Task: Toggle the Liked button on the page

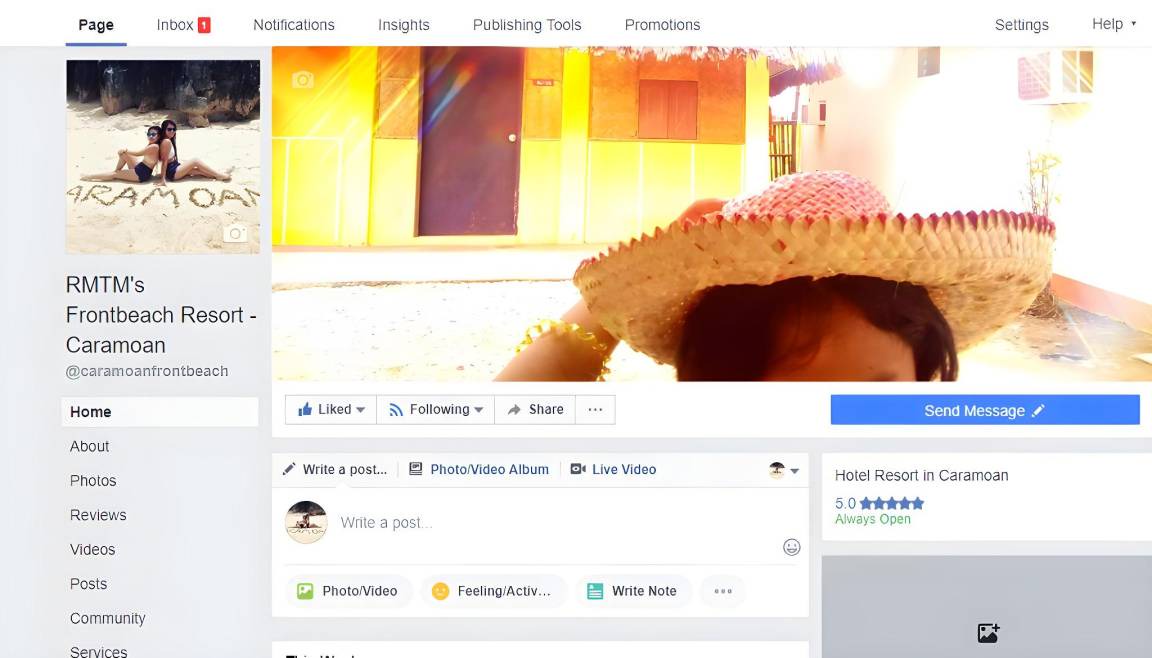Action: (x=331, y=410)
